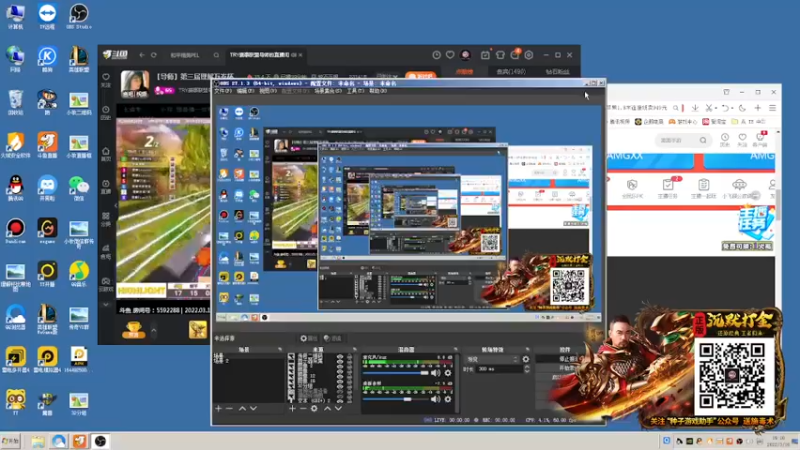Remove the selected scene with minus icon

click(x=229, y=409)
